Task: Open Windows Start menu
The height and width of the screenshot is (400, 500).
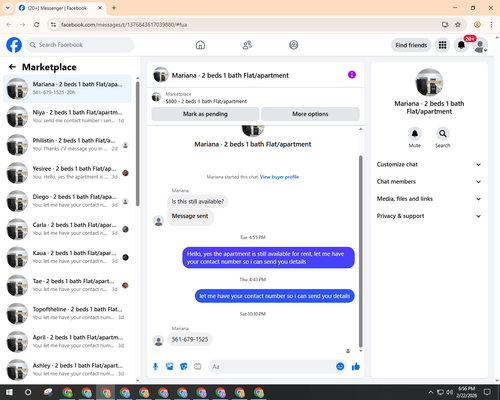Action: point(9,392)
